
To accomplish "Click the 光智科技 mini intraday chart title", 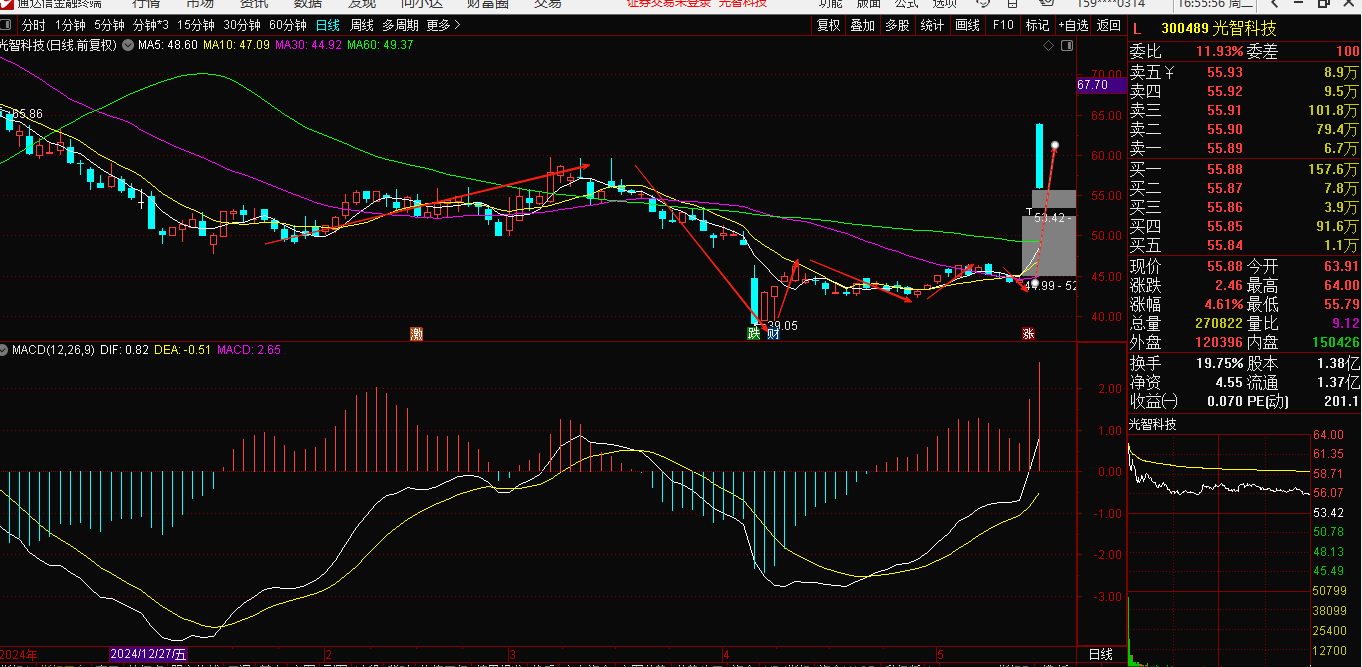I will (1153, 424).
